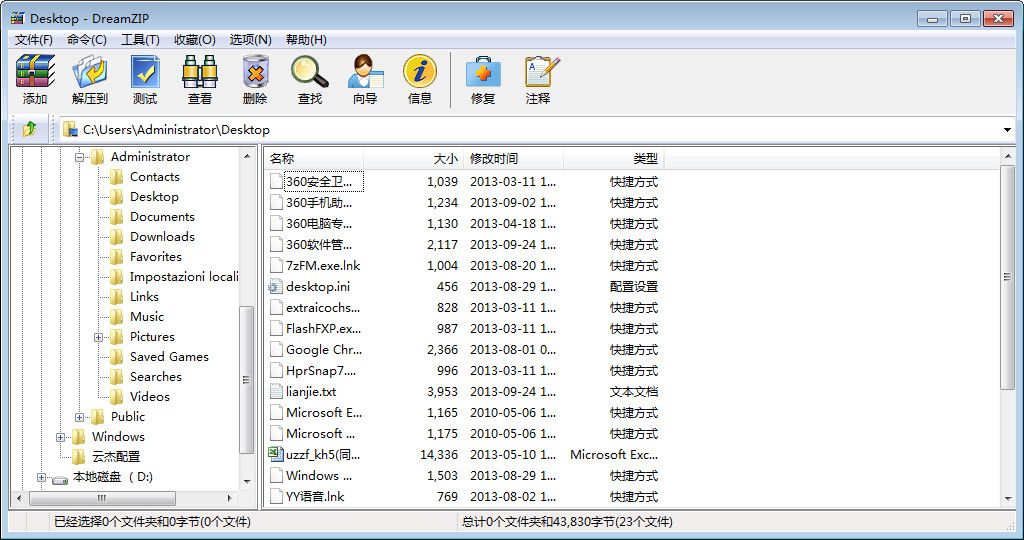This screenshot has width=1024, height=540.
Task: Click the tree panel horizontal scrollbar thumb
Action: tap(102, 498)
